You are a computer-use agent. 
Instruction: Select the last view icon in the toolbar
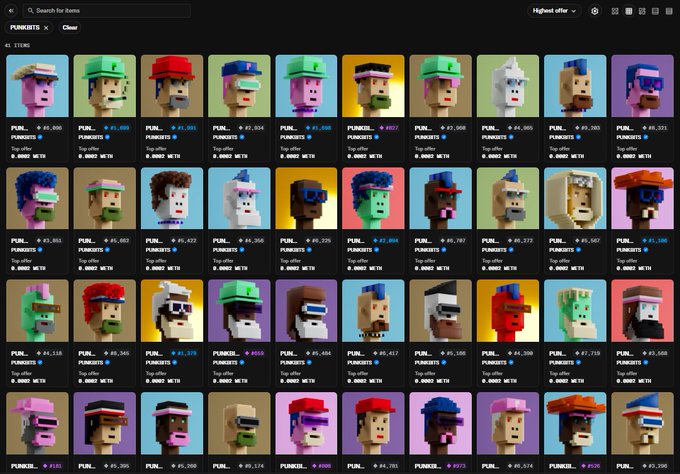click(x=669, y=11)
